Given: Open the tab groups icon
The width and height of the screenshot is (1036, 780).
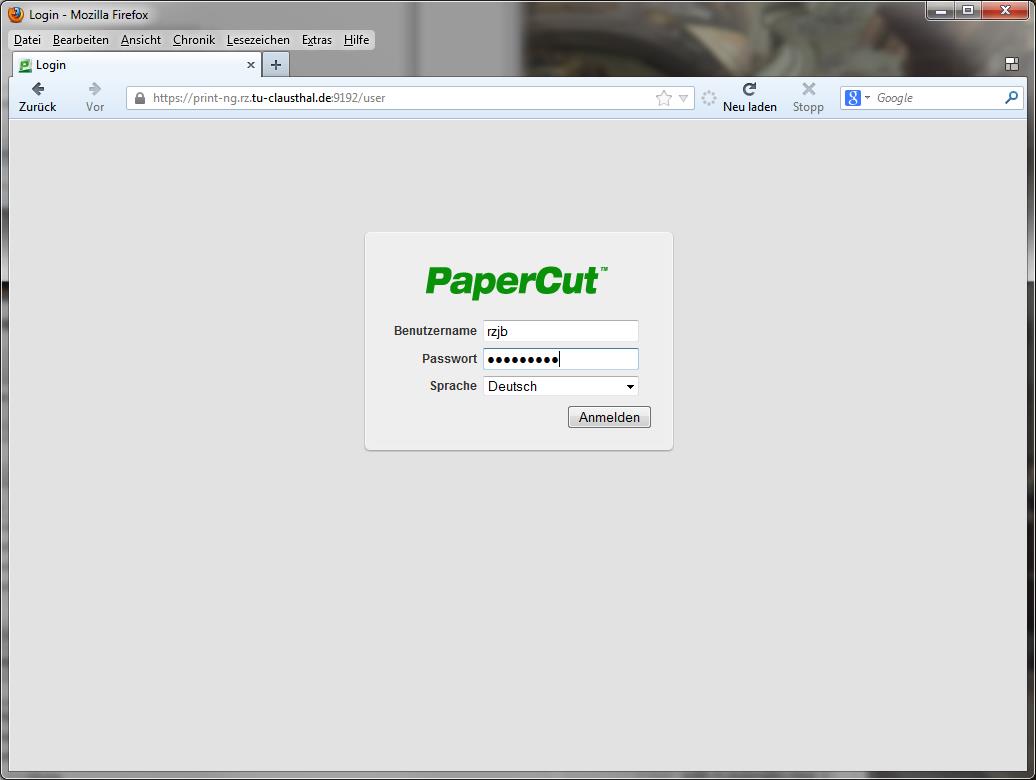Looking at the screenshot, I should click(x=1011, y=65).
